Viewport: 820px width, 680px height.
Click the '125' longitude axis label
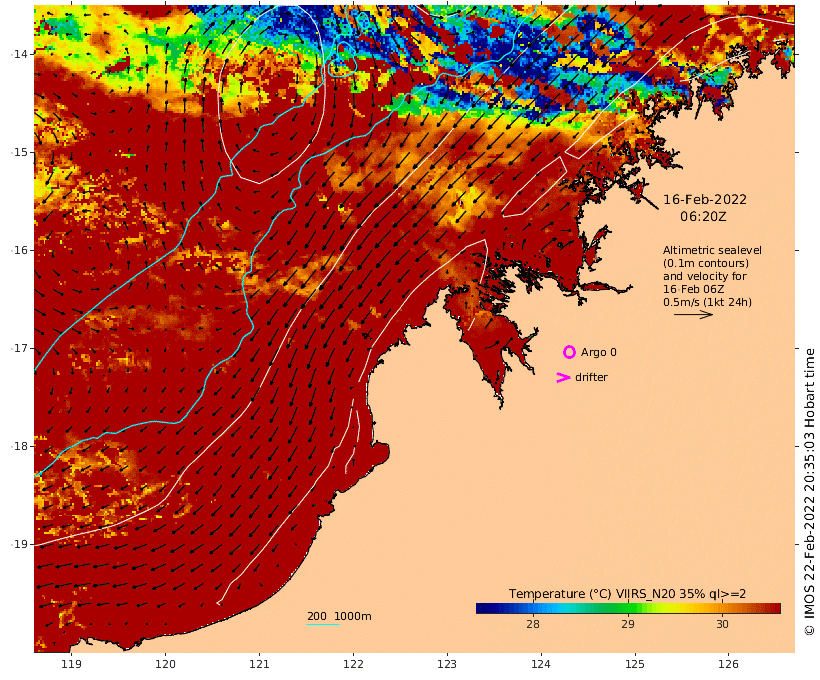(x=635, y=664)
